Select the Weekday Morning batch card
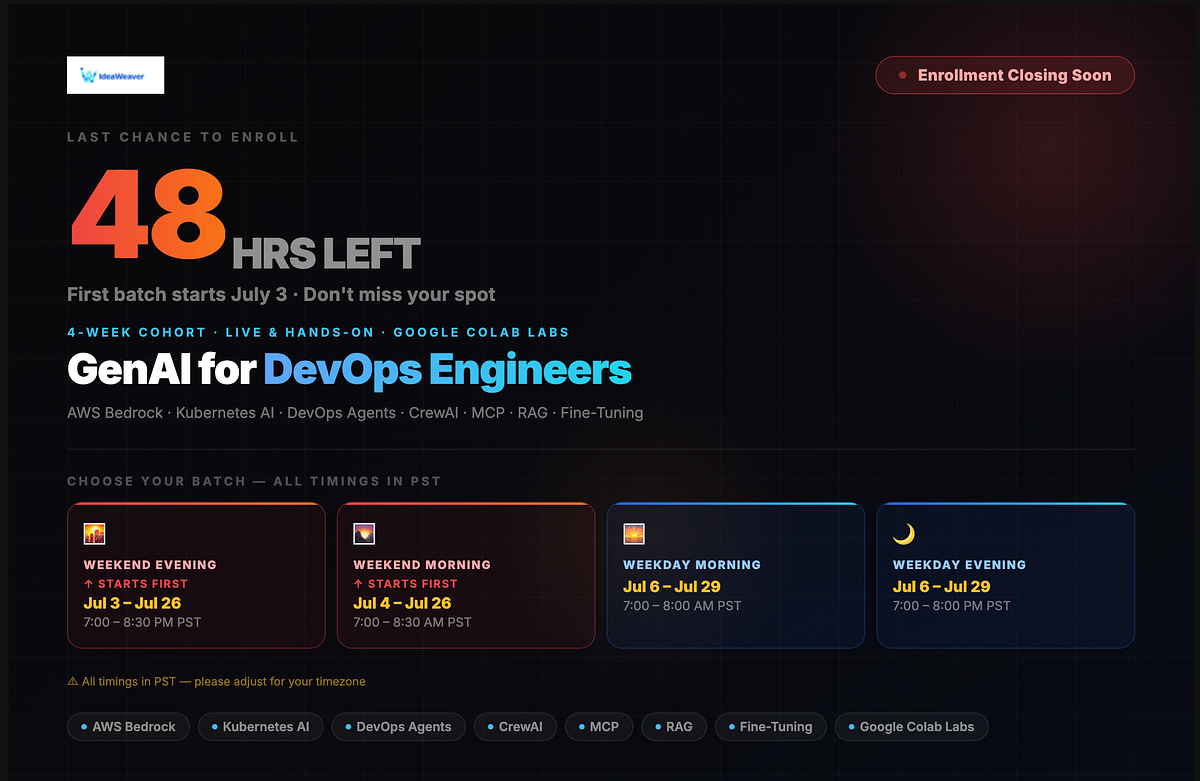This screenshot has width=1200, height=781. 736,575
